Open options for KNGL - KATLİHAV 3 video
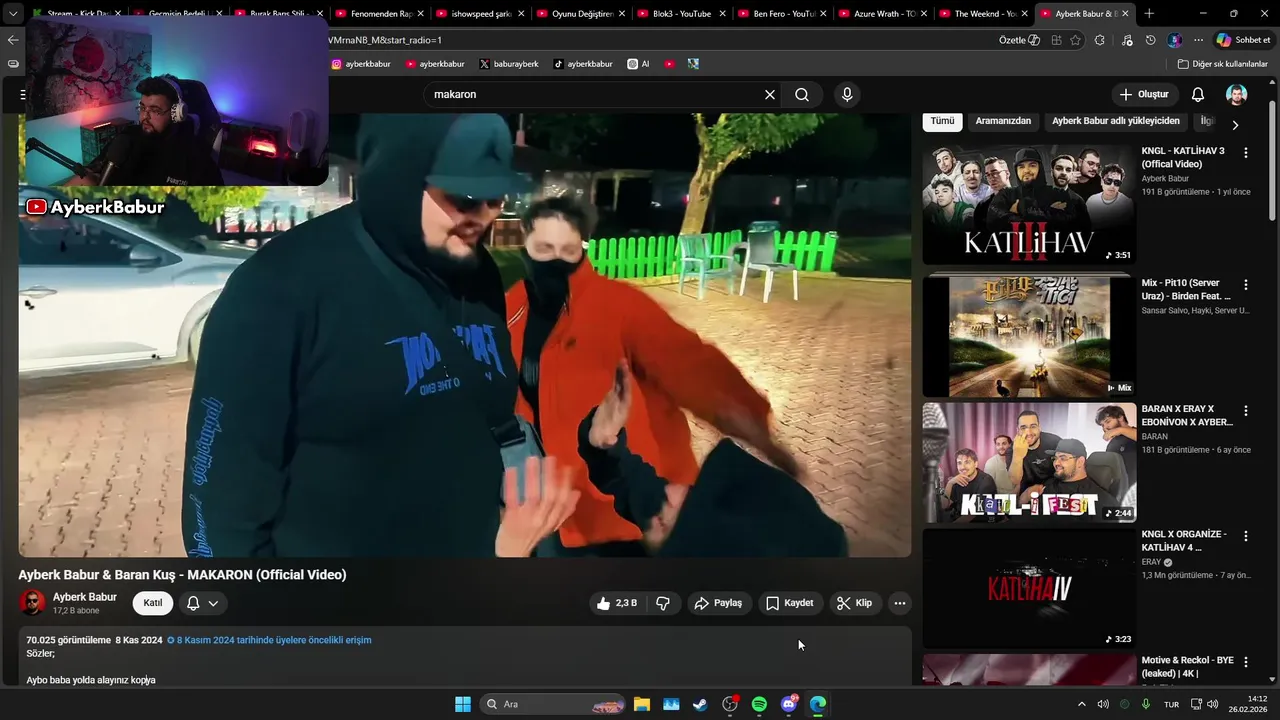Screen dimensions: 1280x720 (1246, 153)
